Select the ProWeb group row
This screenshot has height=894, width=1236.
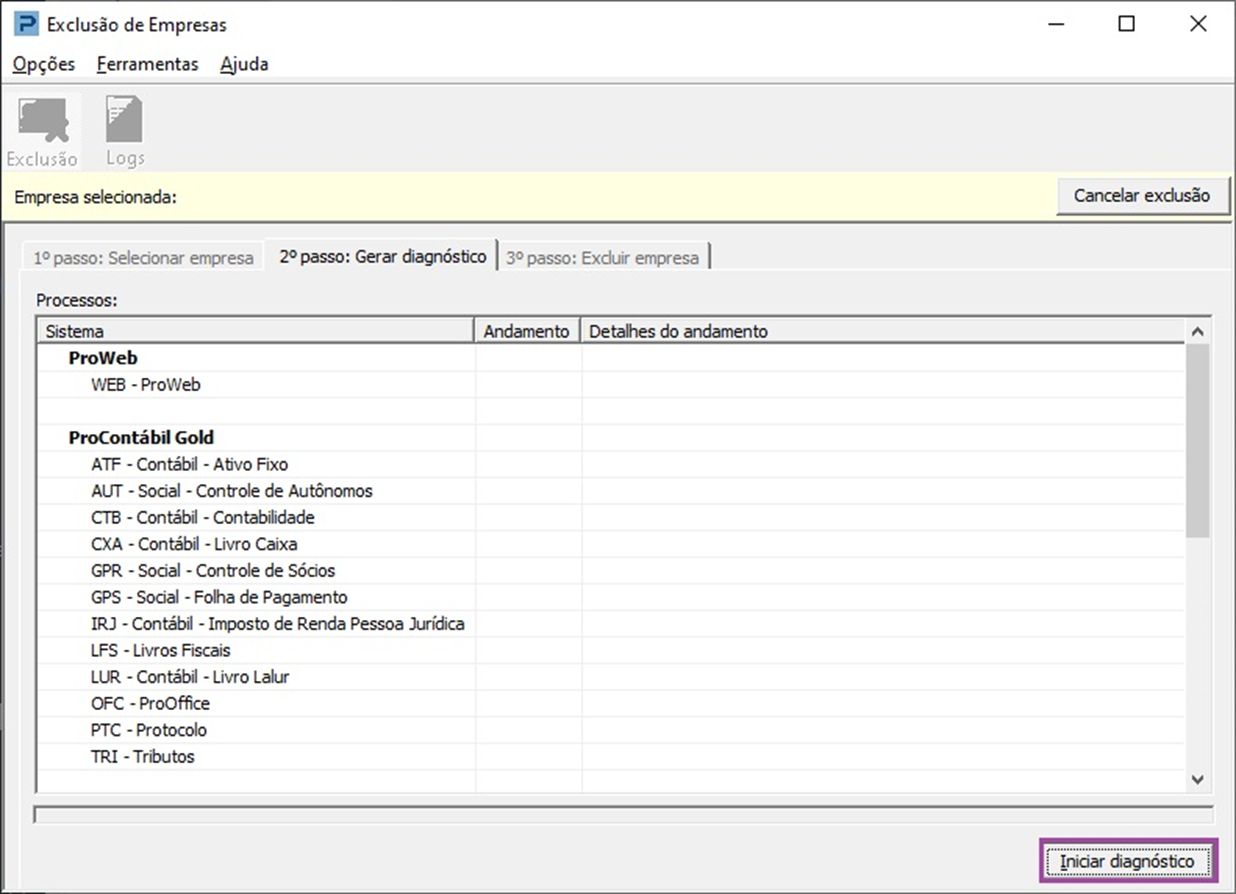click(x=611, y=358)
